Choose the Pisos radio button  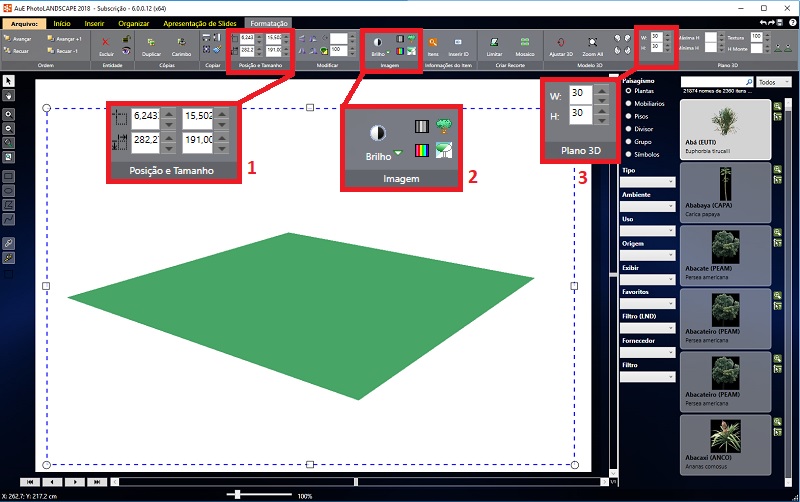click(628, 116)
